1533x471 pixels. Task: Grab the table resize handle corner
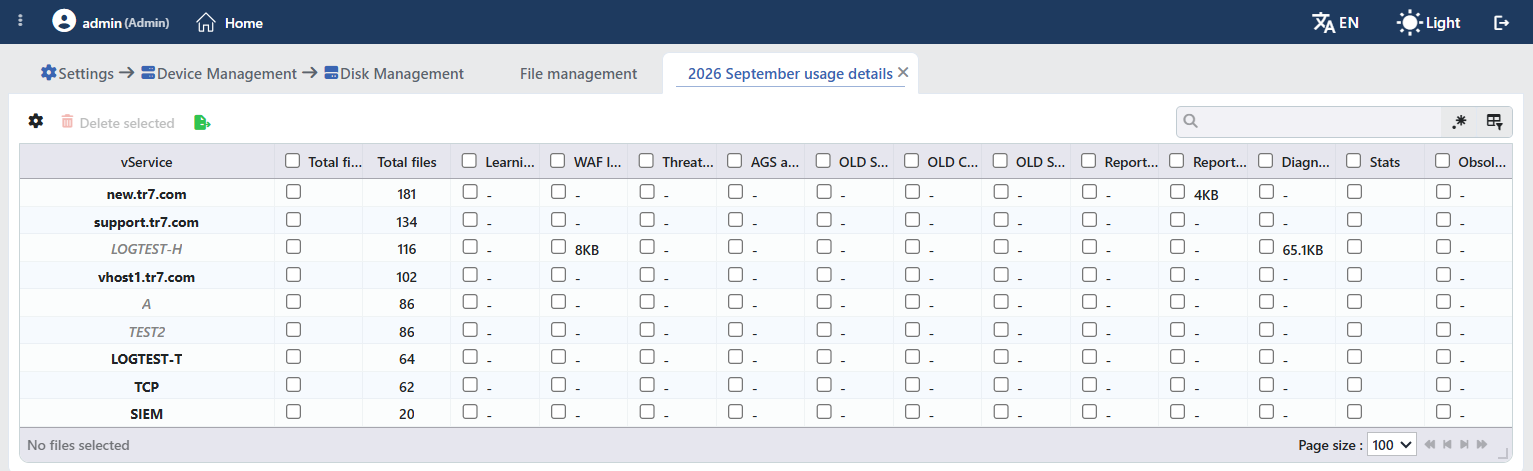[1503, 454]
